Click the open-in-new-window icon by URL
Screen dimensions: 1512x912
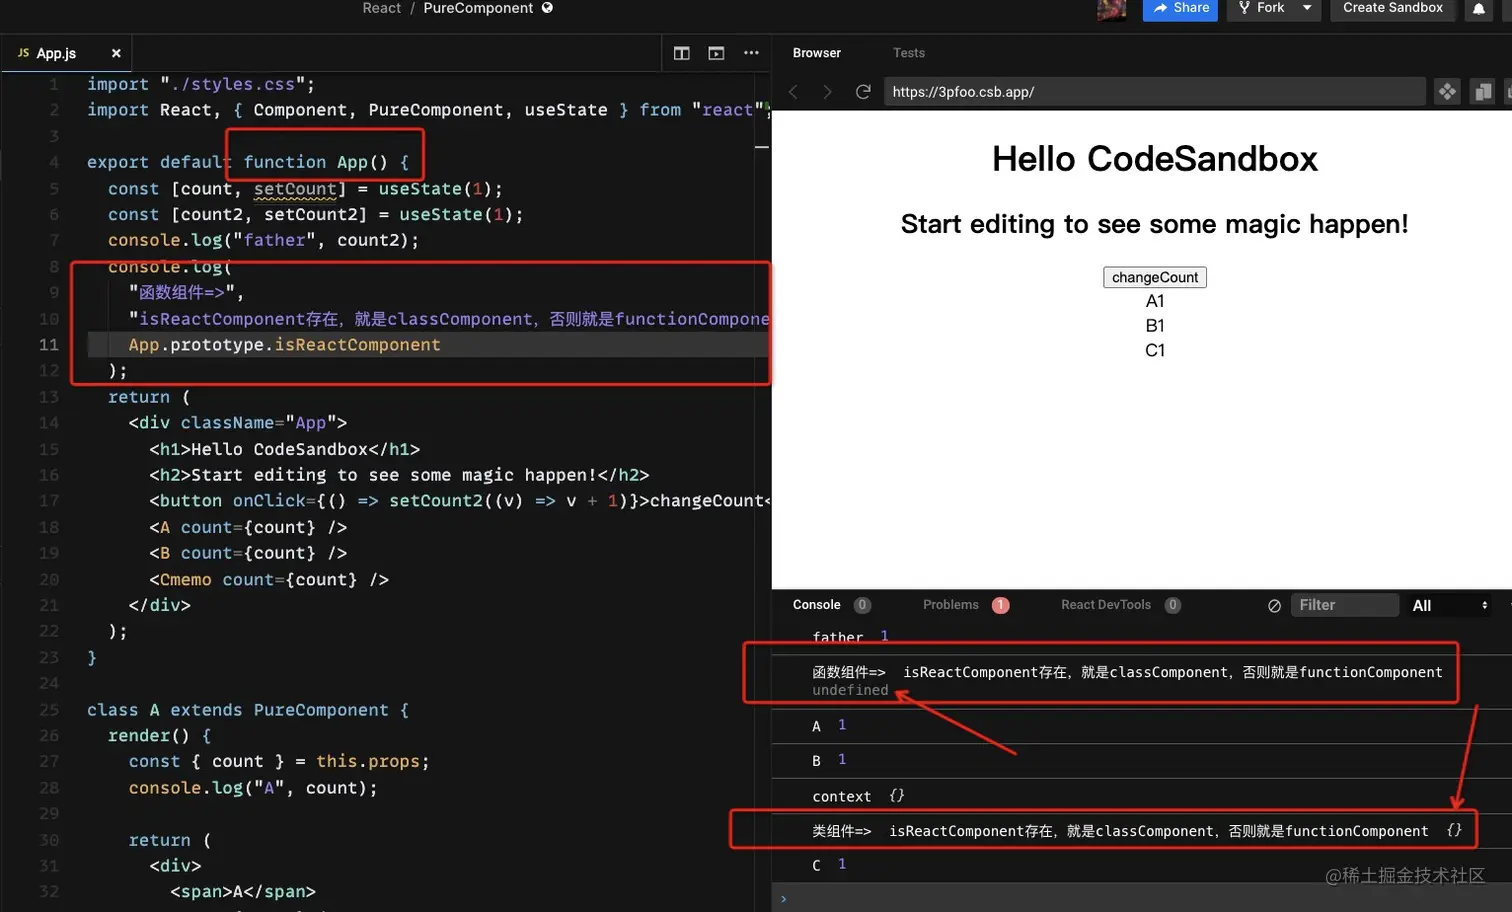[x=1483, y=92]
